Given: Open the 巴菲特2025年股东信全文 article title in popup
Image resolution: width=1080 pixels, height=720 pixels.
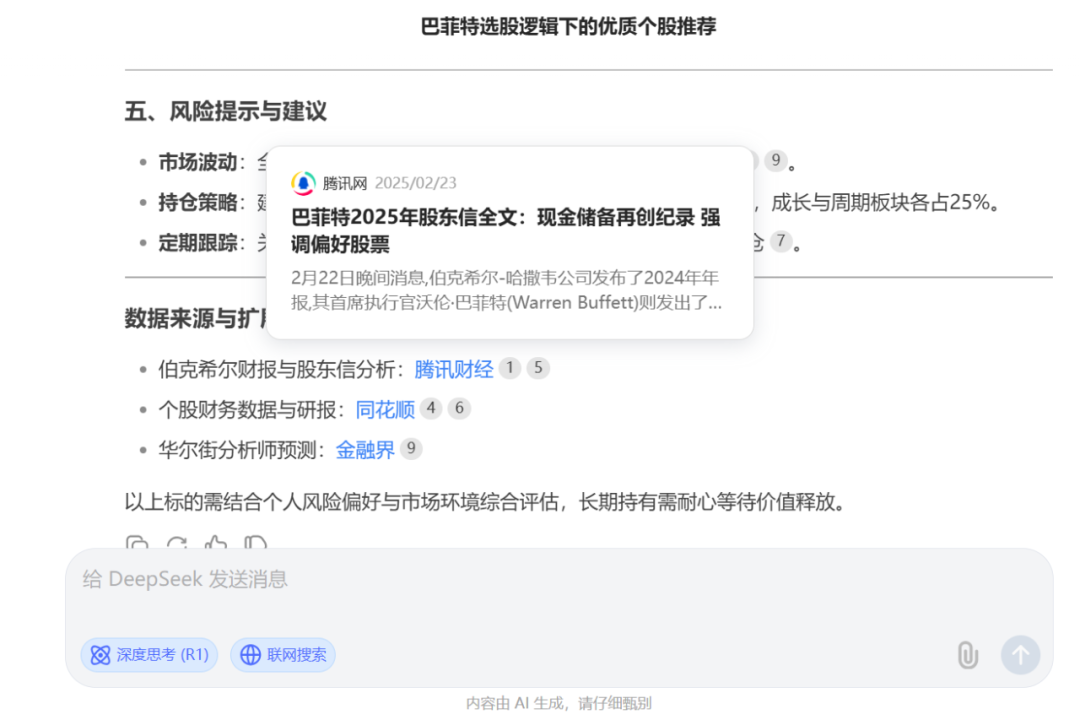Looking at the screenshot, I should (506, 231).
